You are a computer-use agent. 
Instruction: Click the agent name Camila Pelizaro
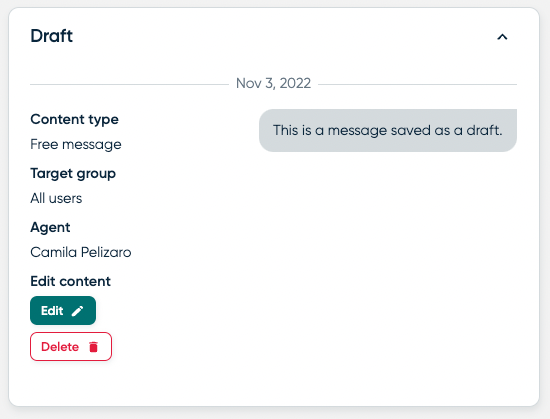81,252
